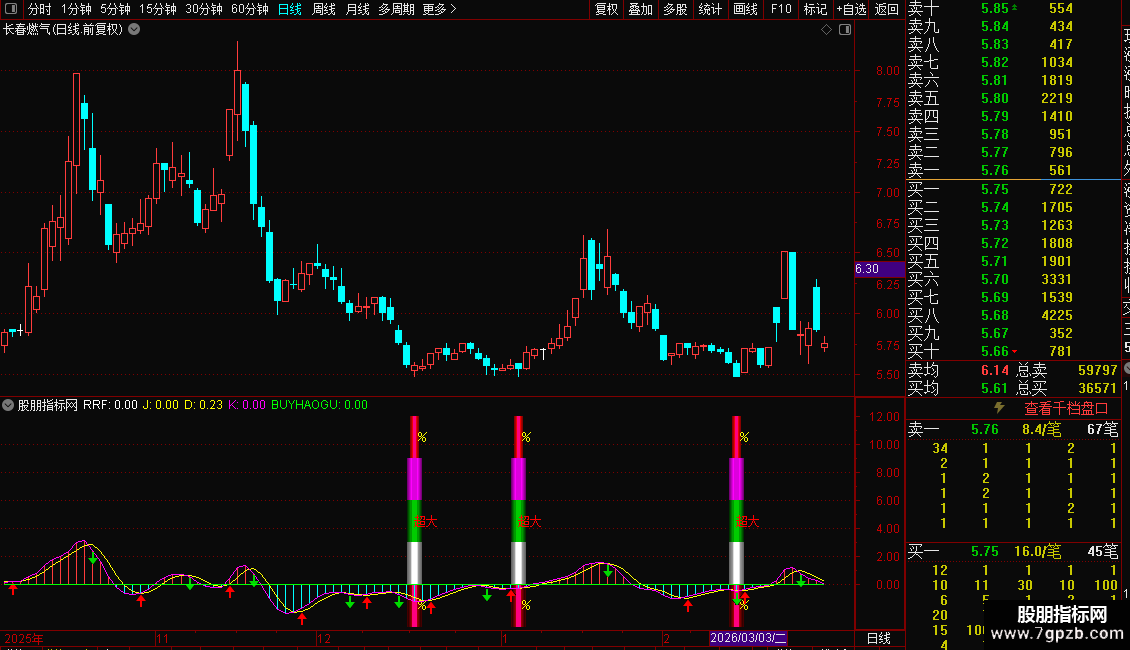Click the 2026/03/03/二 date marker
1130x650 pixels.
click(x=748, y=638)
